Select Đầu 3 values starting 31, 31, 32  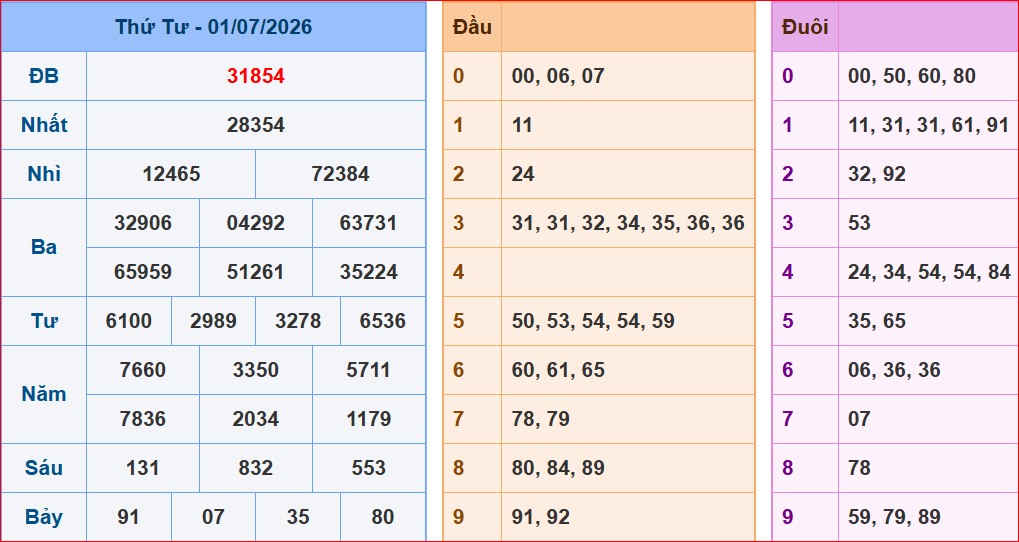click(x=628, y=223)
